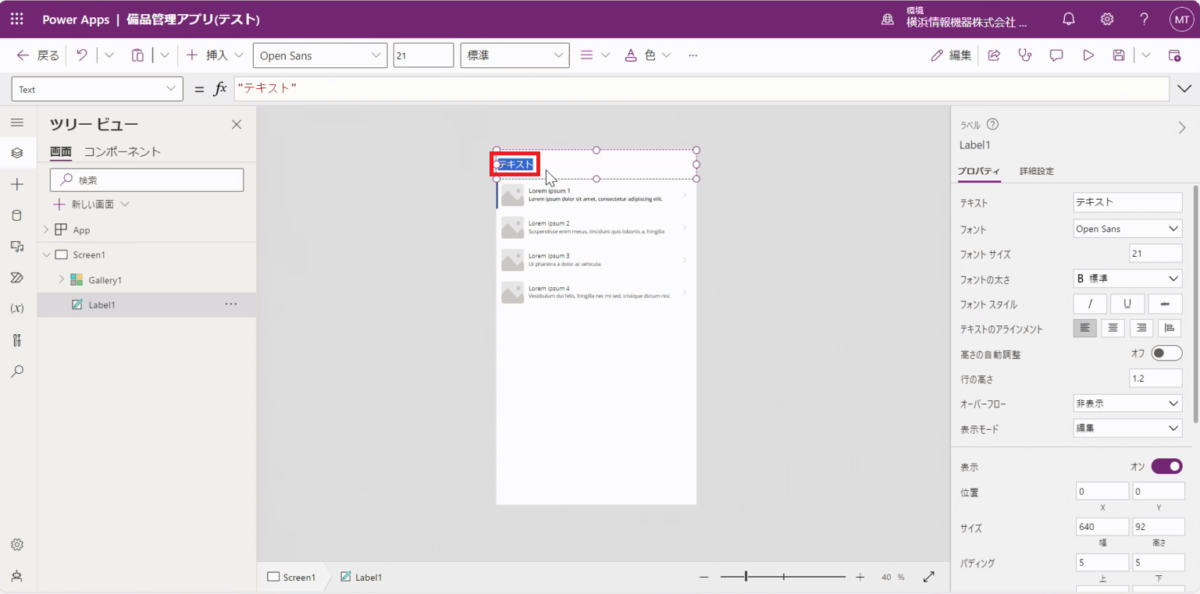Save the app using the Save icon
Image resolution: width=1200 pixels, height=594 pixels.
[x=1118, y=55]
